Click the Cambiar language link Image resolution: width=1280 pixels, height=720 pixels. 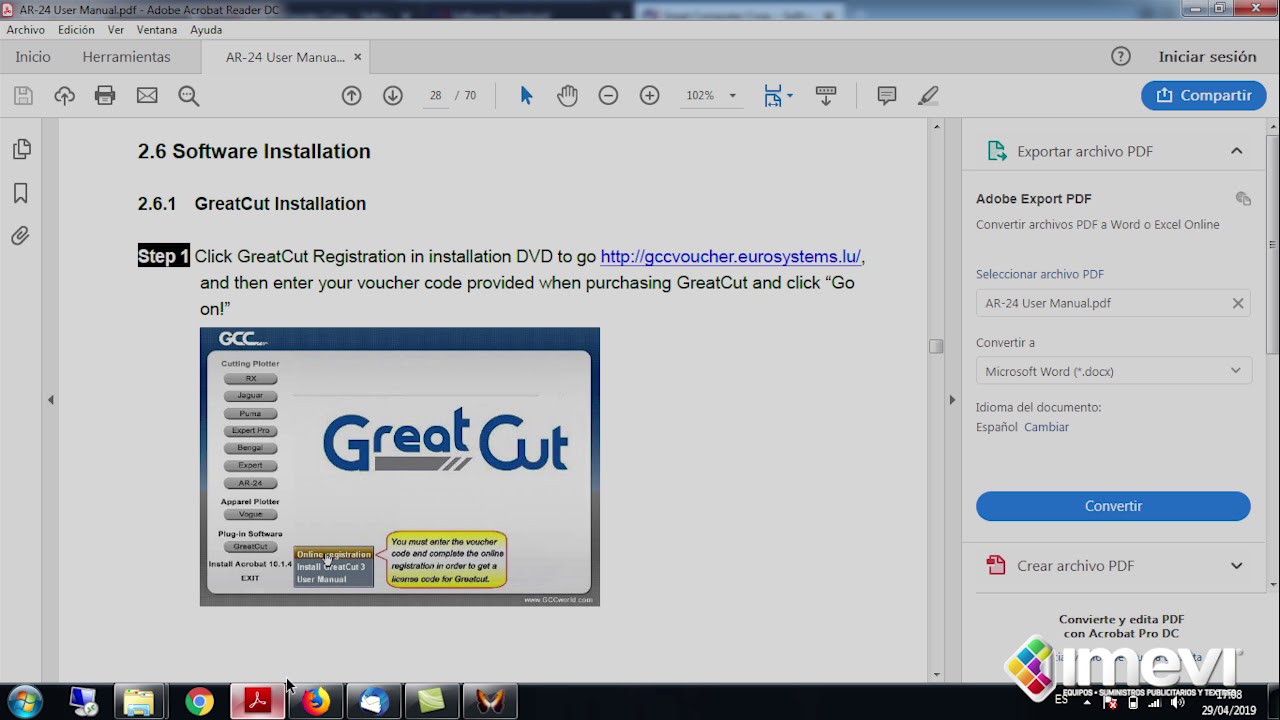pyautogui.click(x=1046, y=427)
